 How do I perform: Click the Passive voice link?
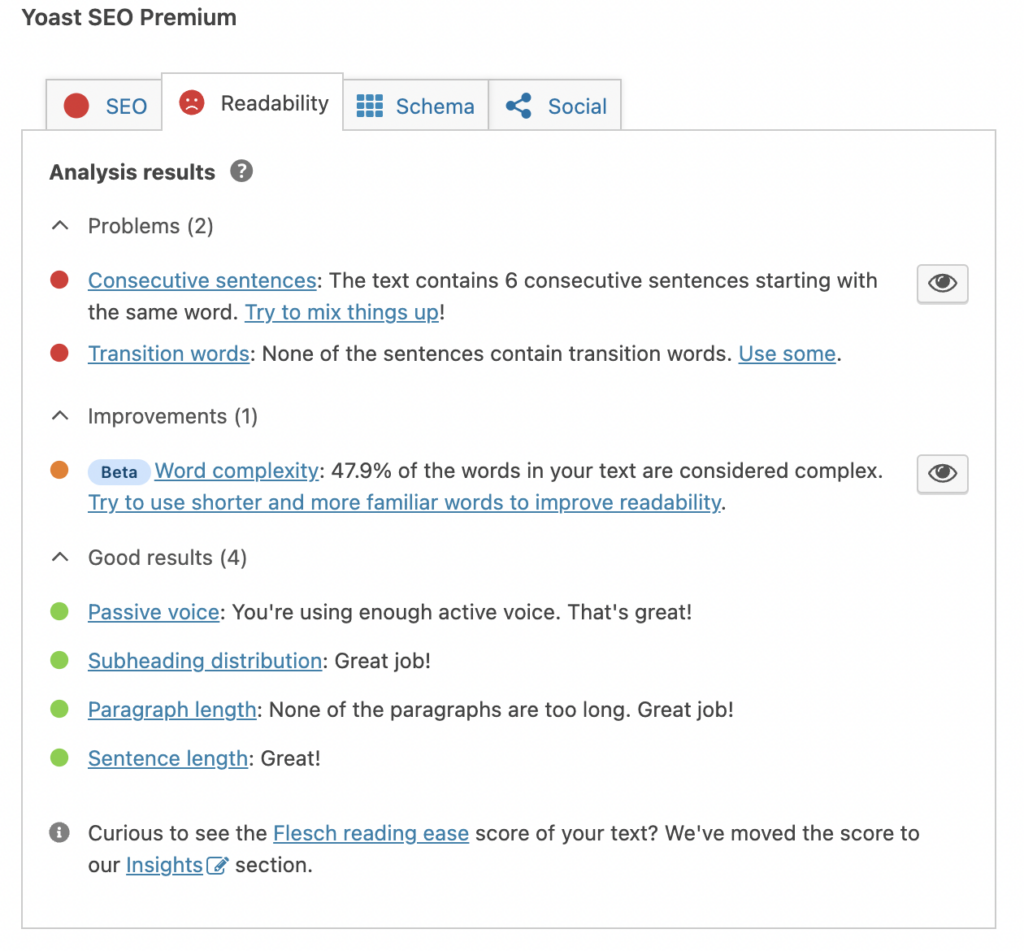(153, 612)
